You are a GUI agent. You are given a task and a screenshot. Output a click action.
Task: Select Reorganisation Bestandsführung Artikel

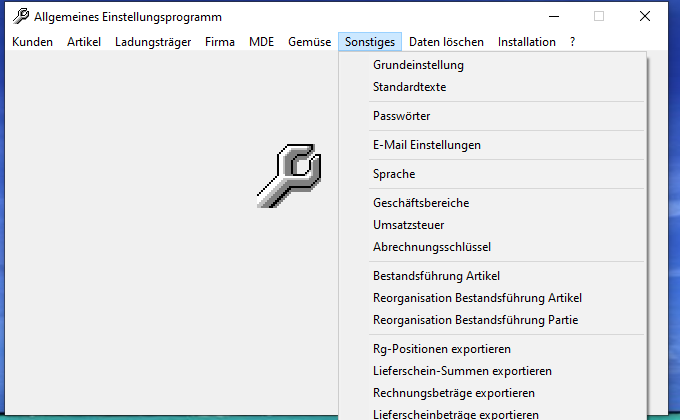[493, 299]
